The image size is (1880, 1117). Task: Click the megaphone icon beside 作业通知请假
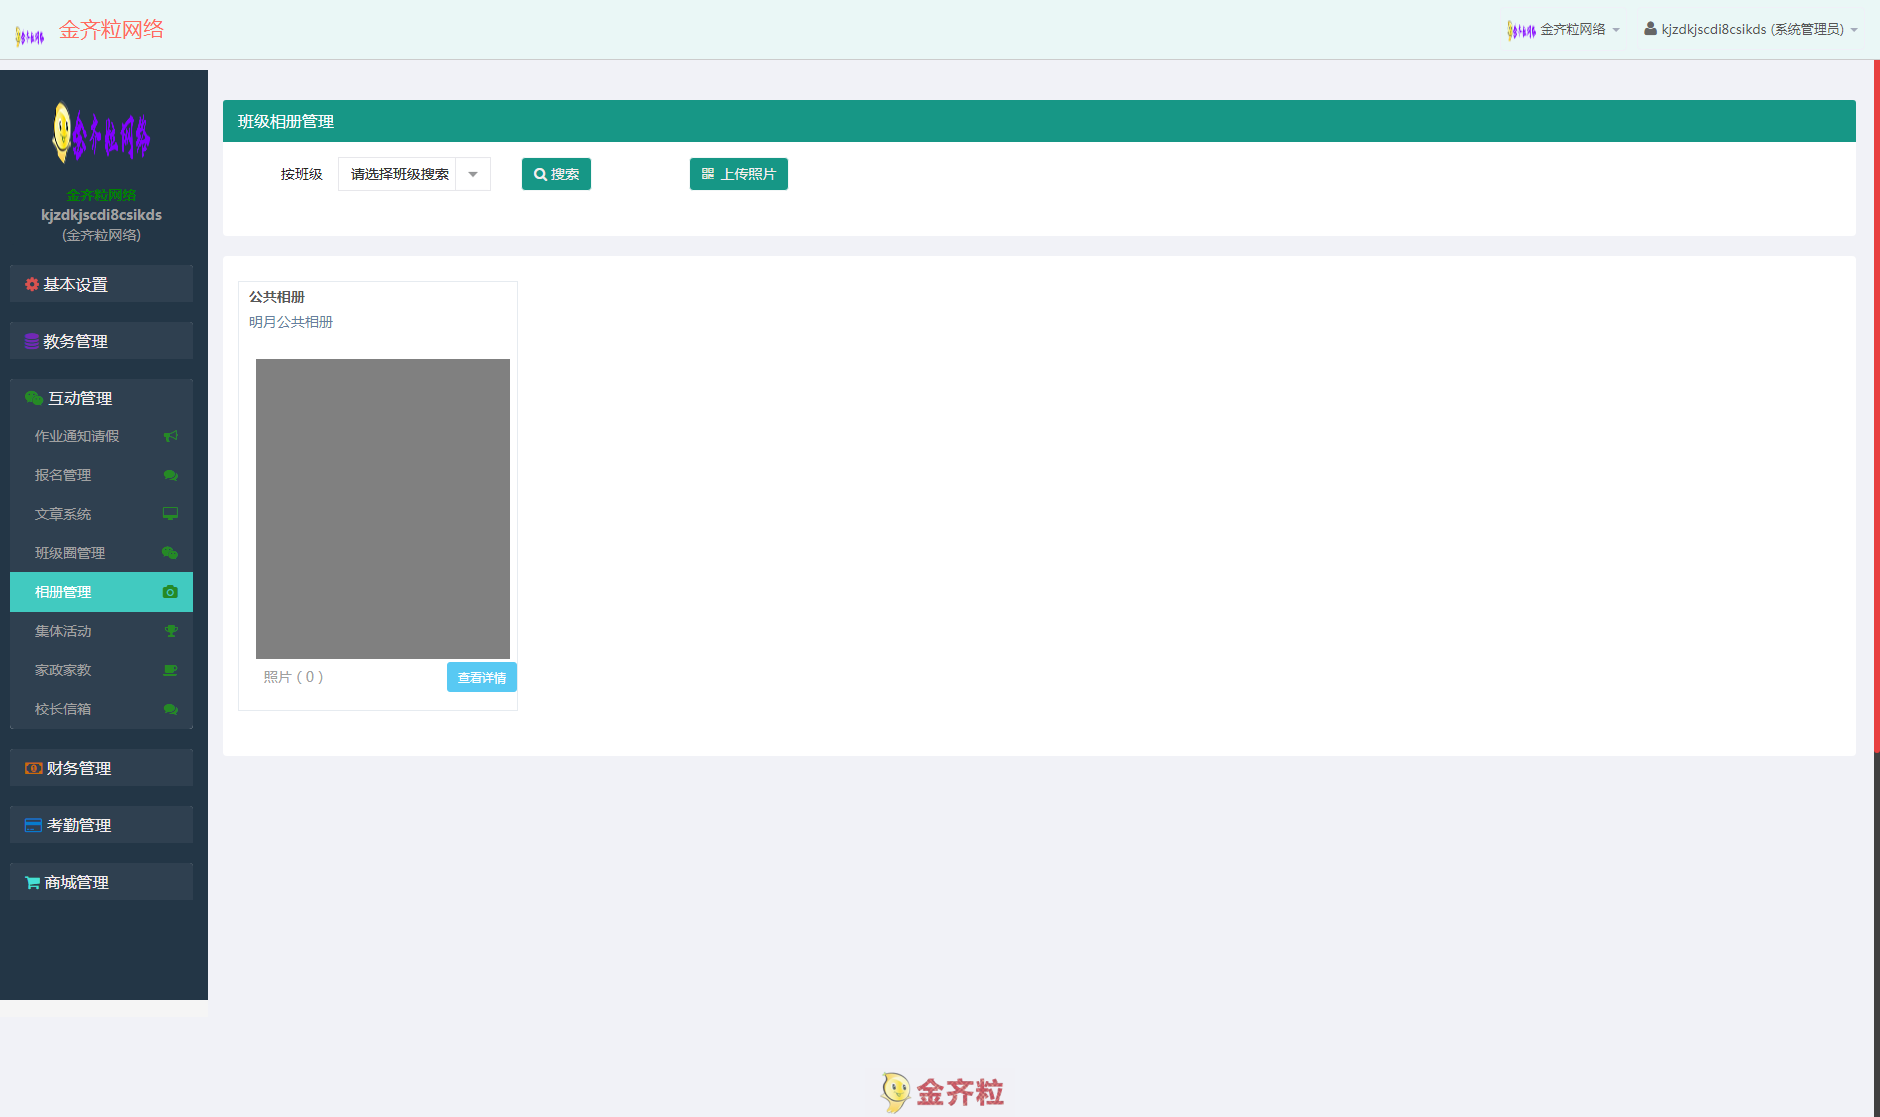pos(170,436)
